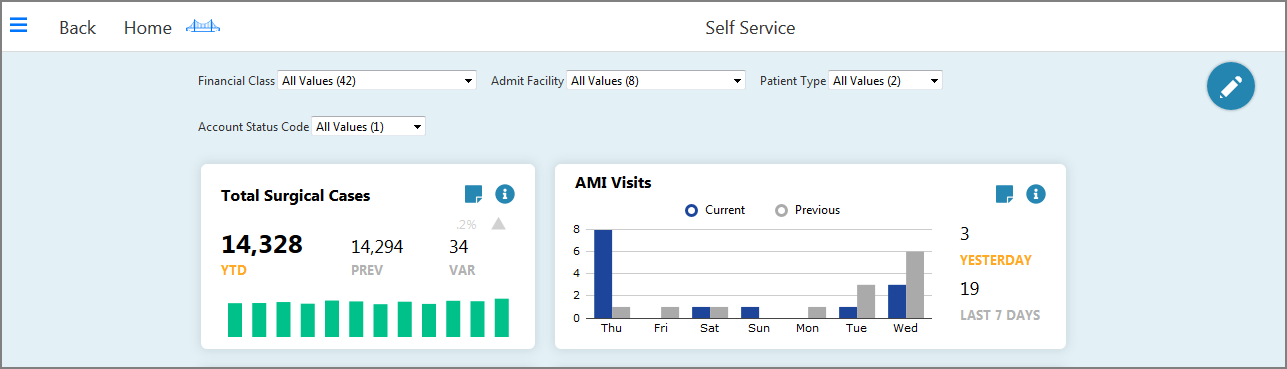Go Back to previous page
Screen dimensions: 1287x369
pos(77,28)
